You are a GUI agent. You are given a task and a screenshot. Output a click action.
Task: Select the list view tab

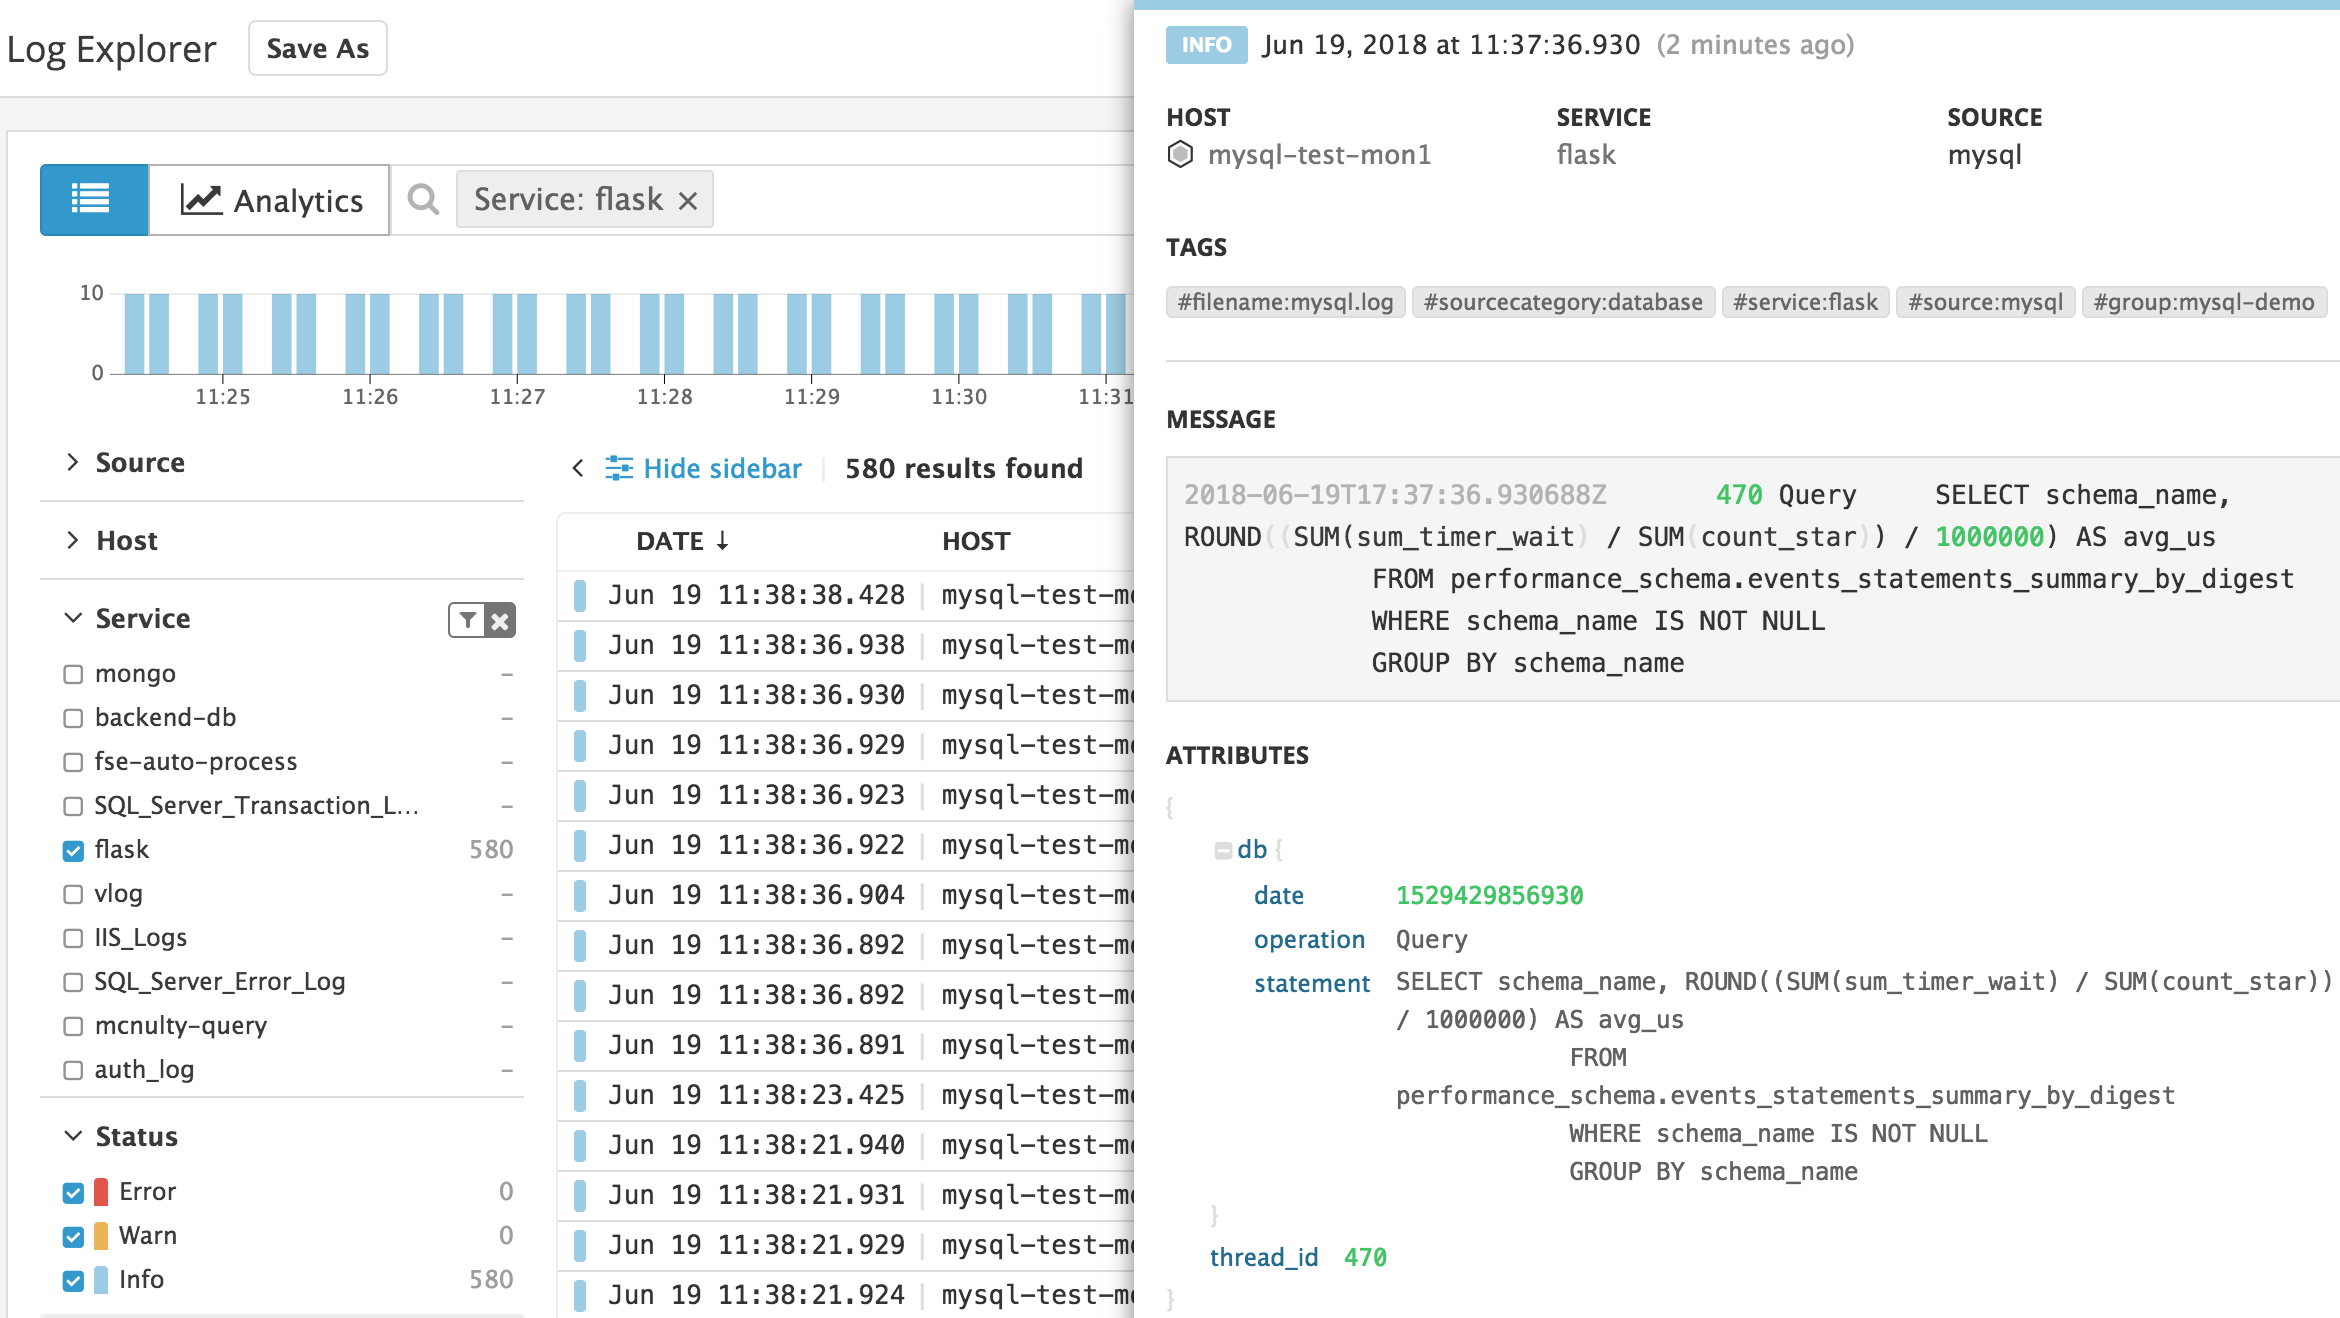click(x=92, y=199)
